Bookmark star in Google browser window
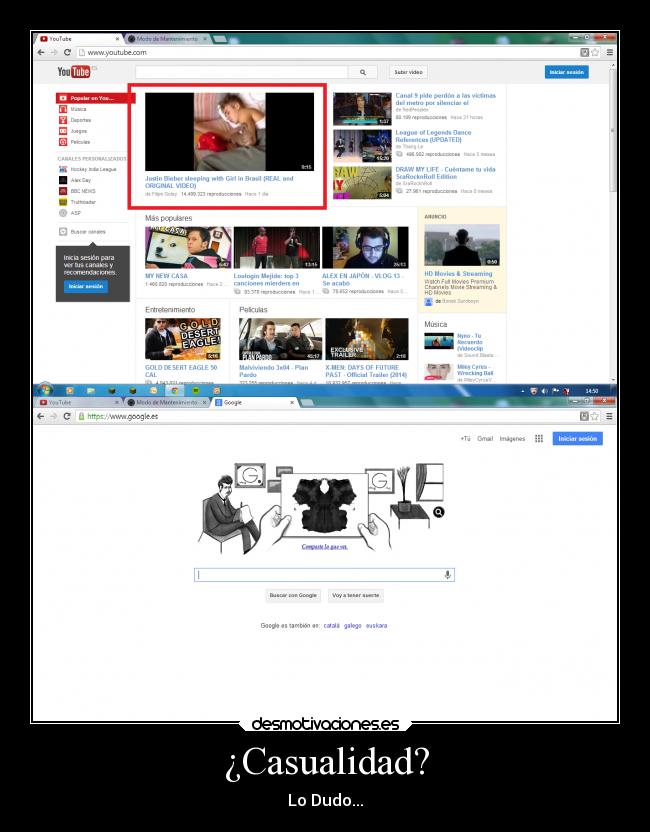This screenshot has width=650, height=832. click(x=595, y=417)
